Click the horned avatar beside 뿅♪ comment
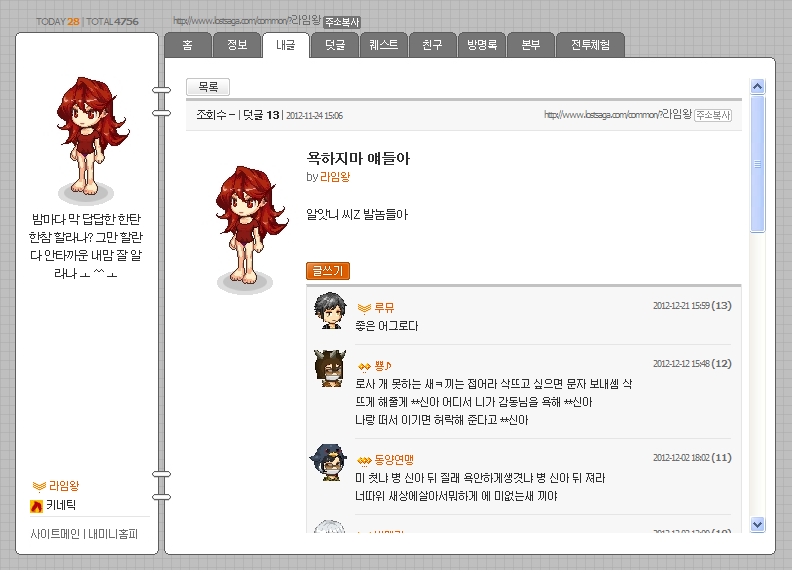792x583 pixels. tap(330, 368)
